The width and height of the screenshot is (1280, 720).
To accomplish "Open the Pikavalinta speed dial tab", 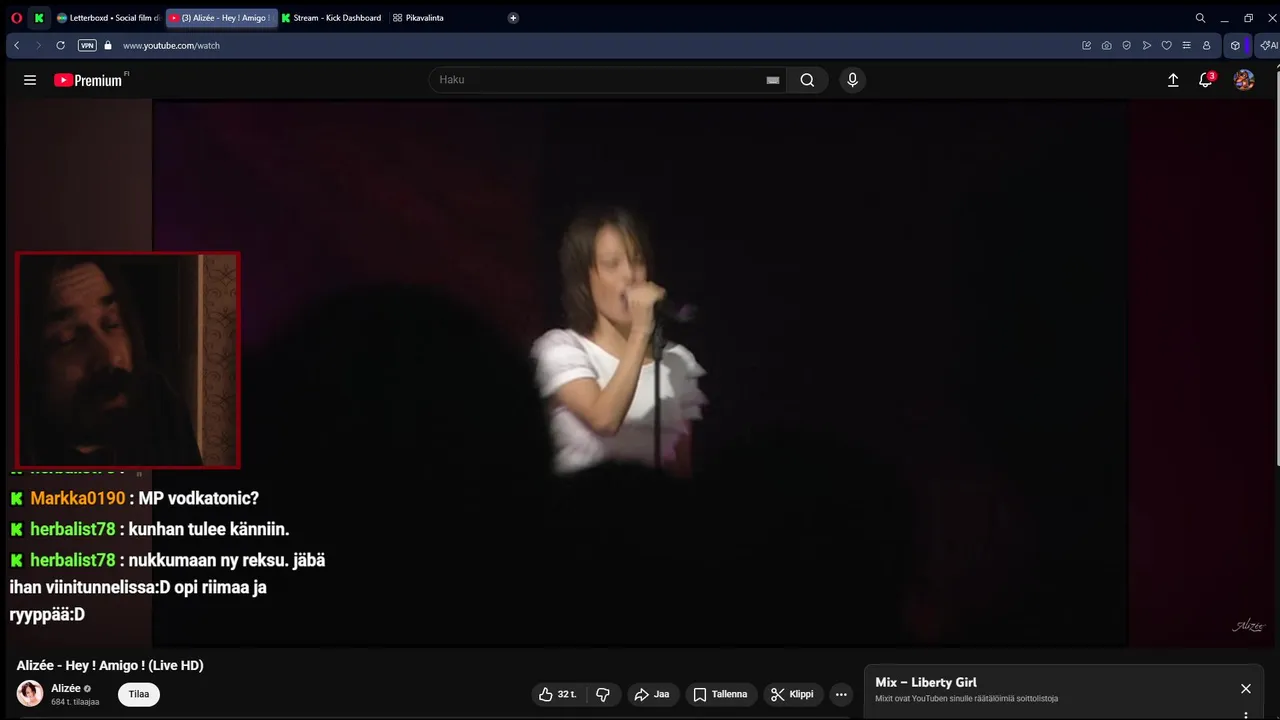I will point(419,18).
